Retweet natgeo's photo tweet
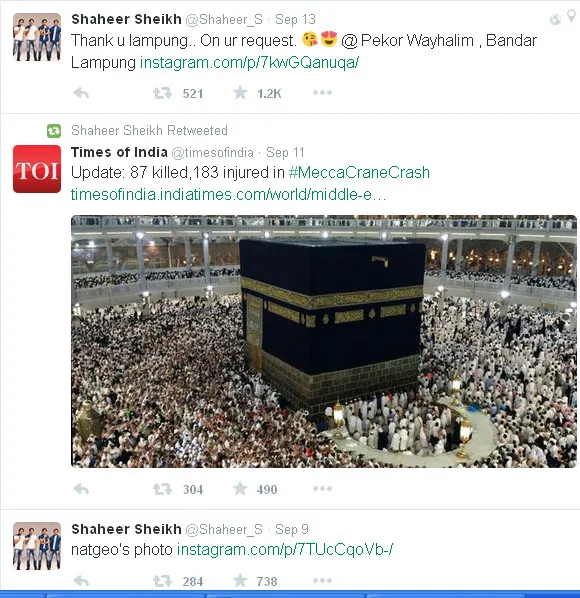This screenshot has height=598, width=580. [x=162, y=581]
